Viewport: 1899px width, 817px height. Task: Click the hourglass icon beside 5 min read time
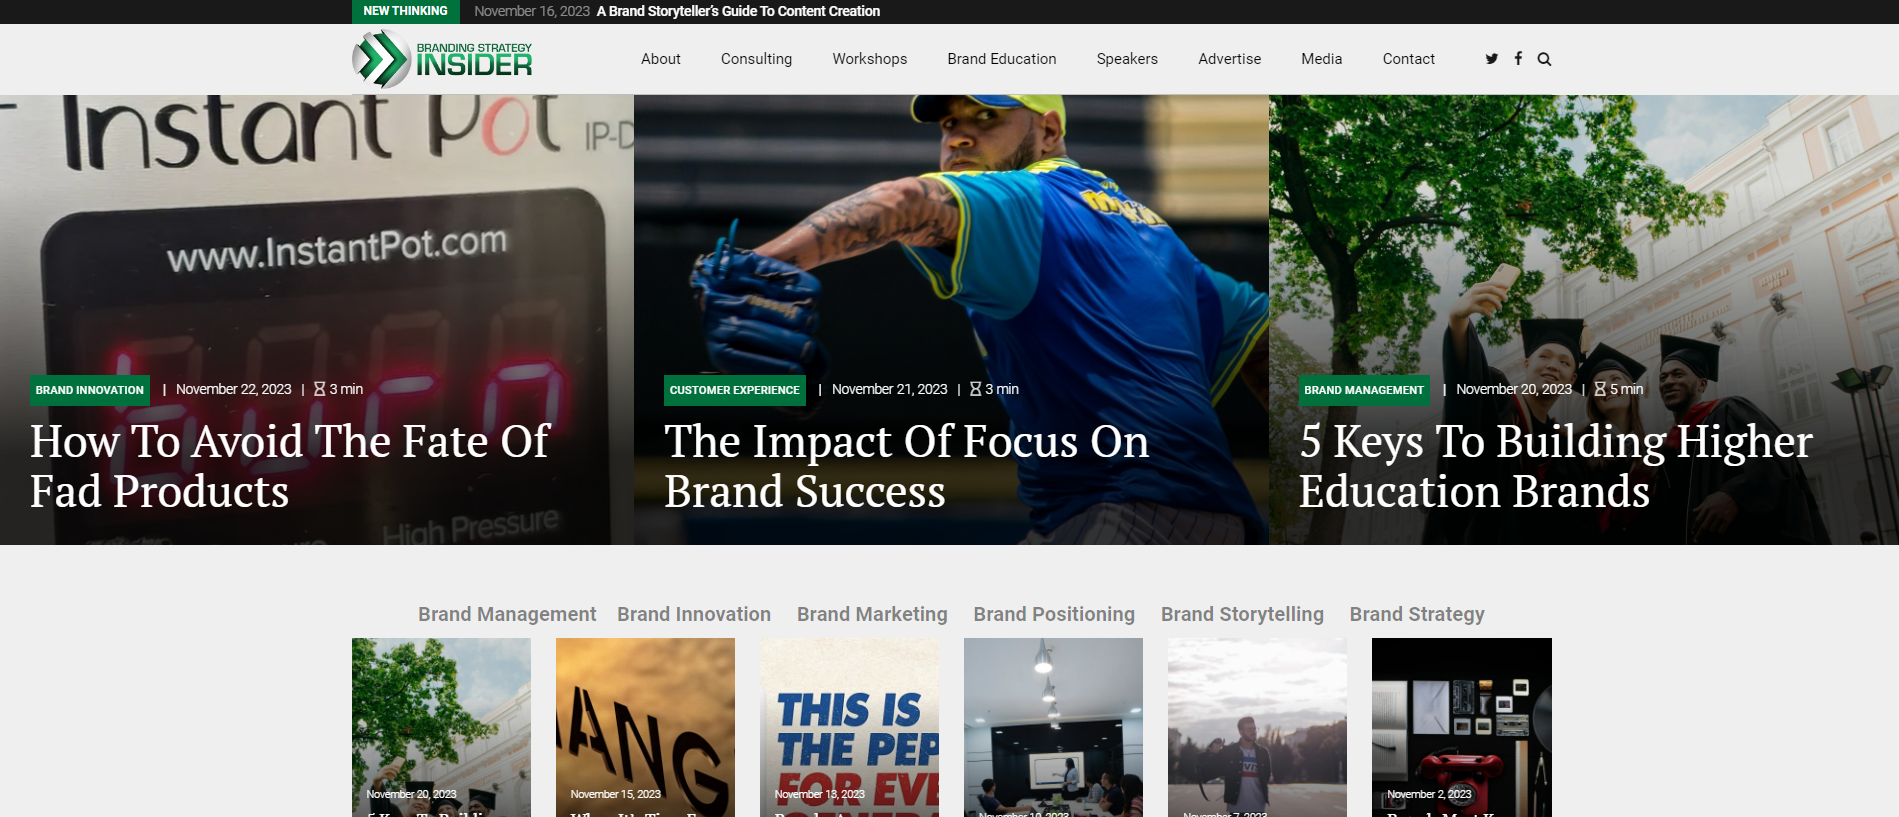pos(1599,389)
